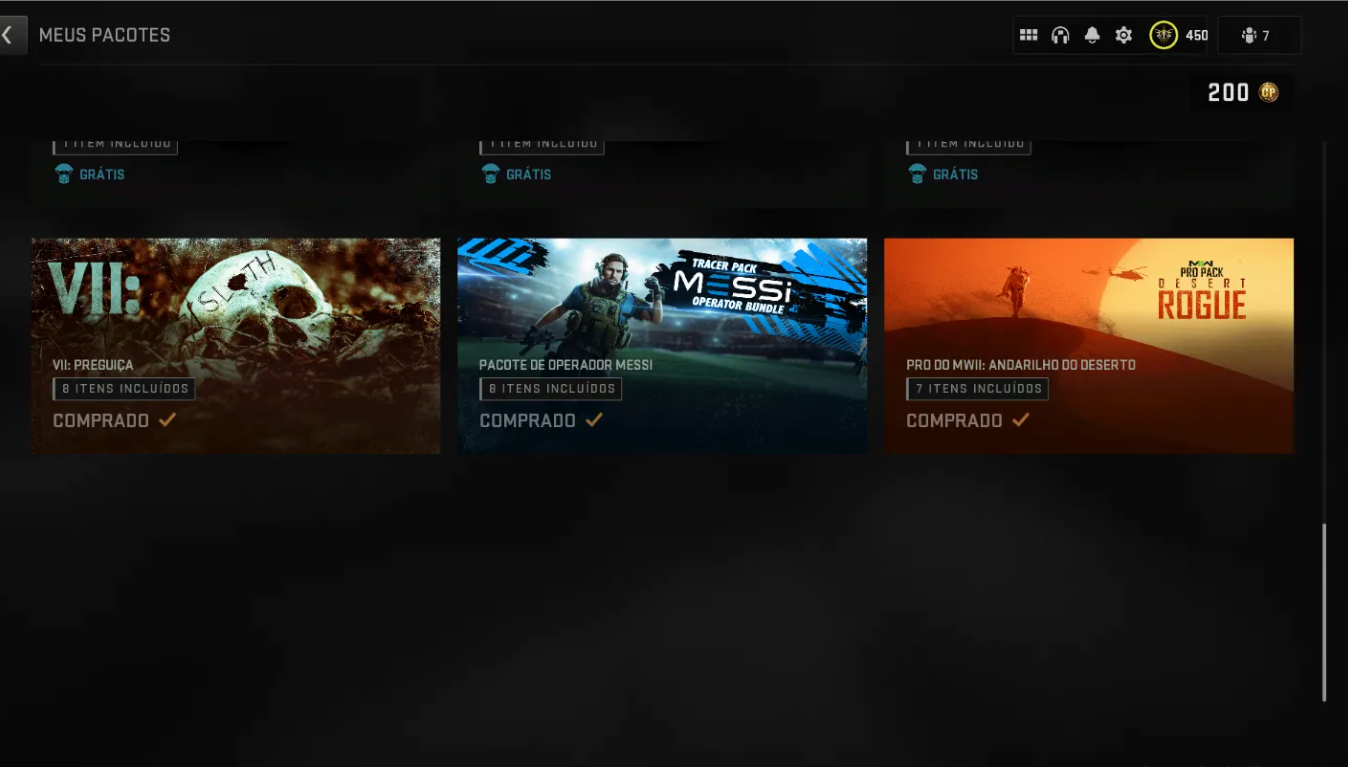The width and height of the screenshot is (1348, 767).
Task: Click the vertical scrollbar thumb
Action: point(1324,612)
